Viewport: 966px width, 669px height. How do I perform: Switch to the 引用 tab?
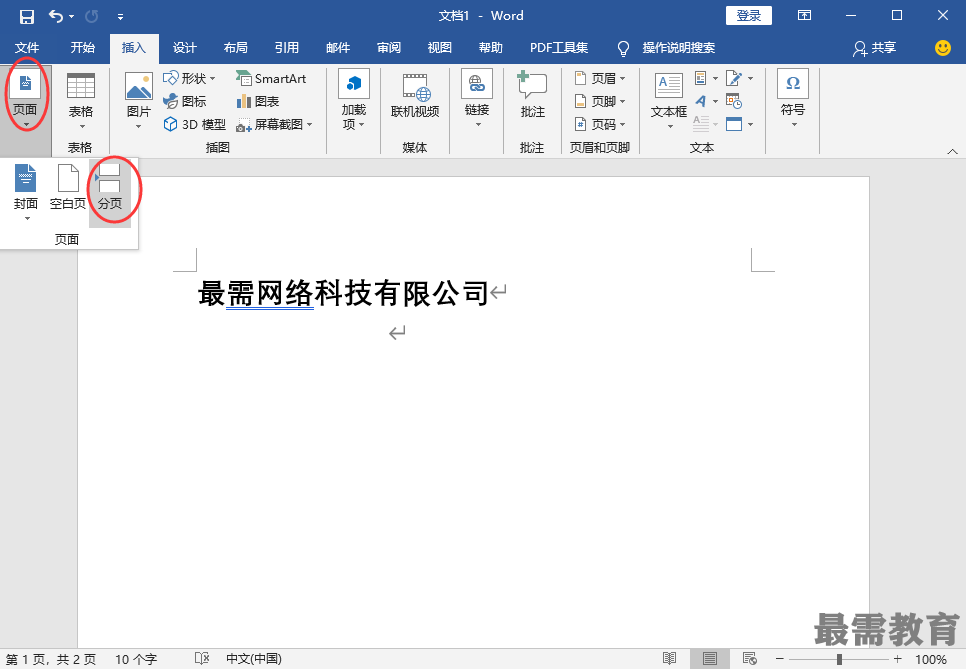point(286,47)
